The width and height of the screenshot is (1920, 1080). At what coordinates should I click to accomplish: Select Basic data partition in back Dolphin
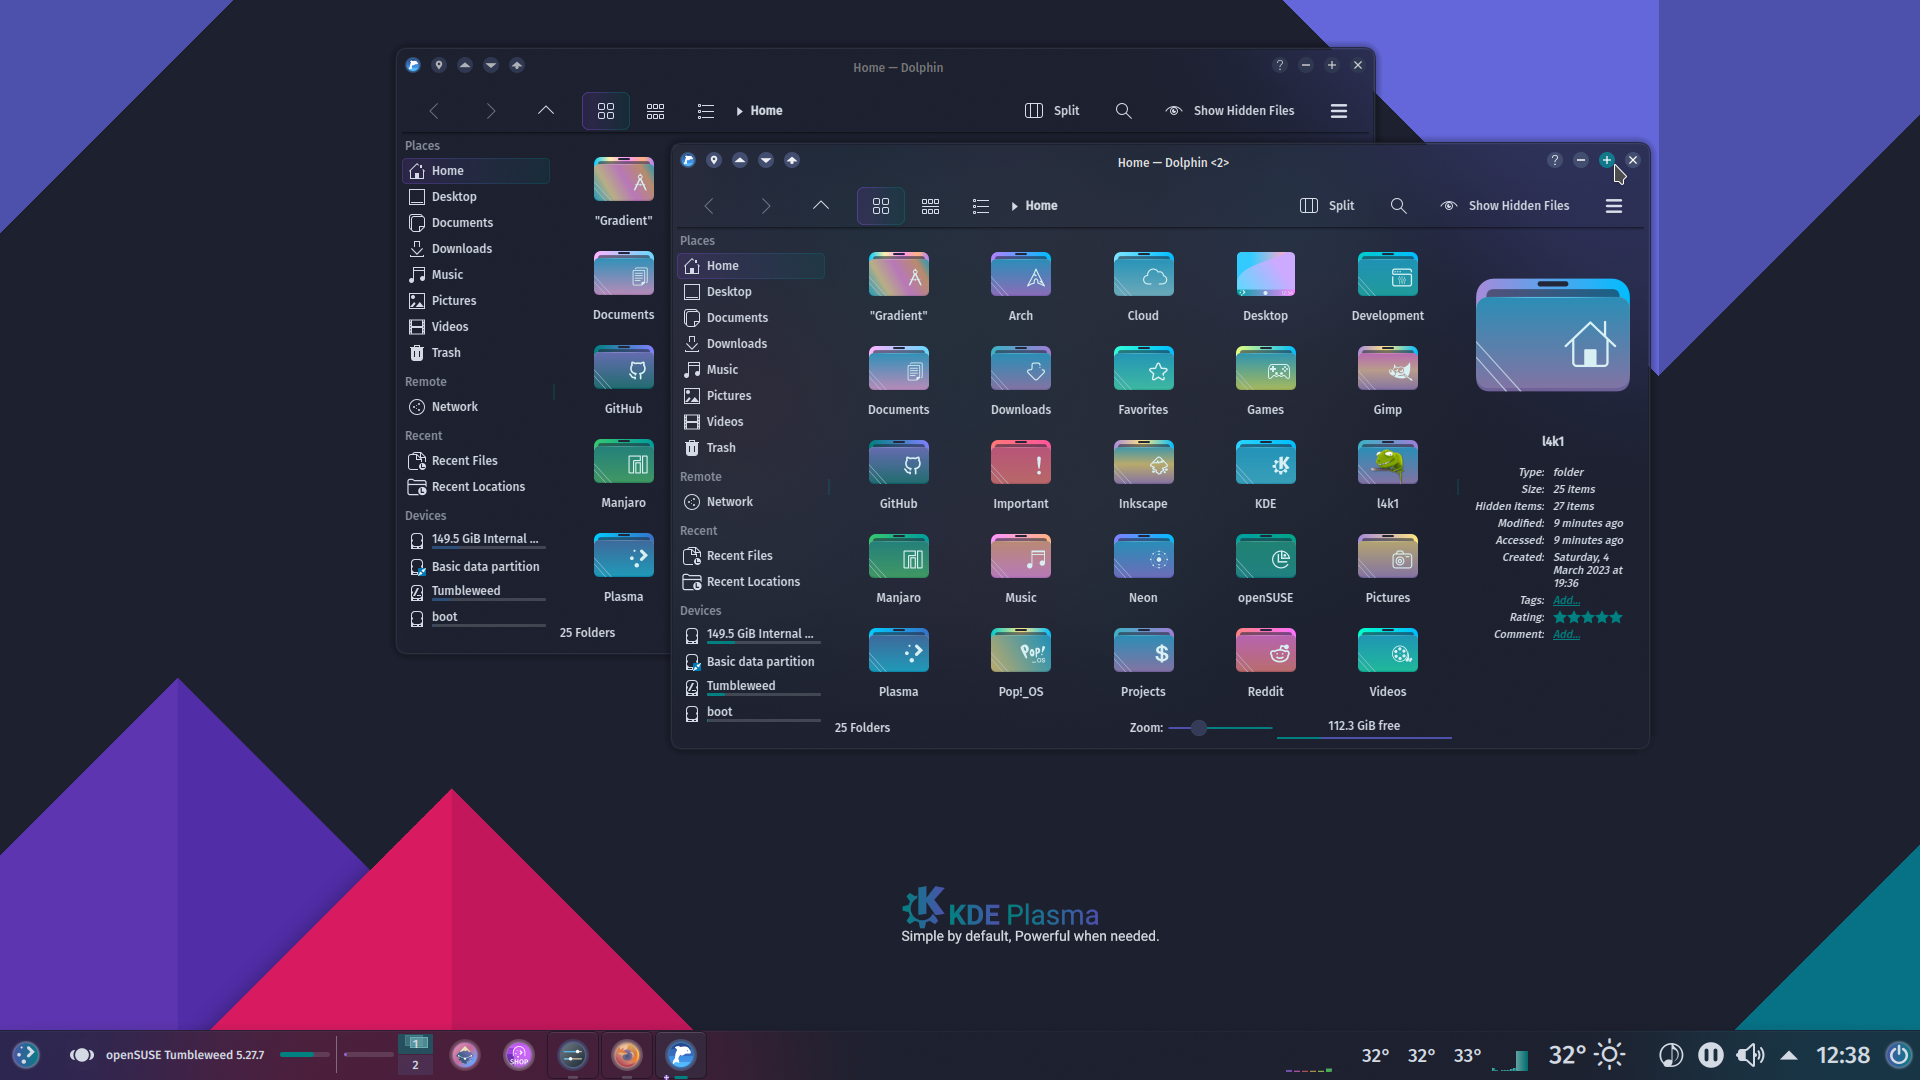(x=476, y=567)
